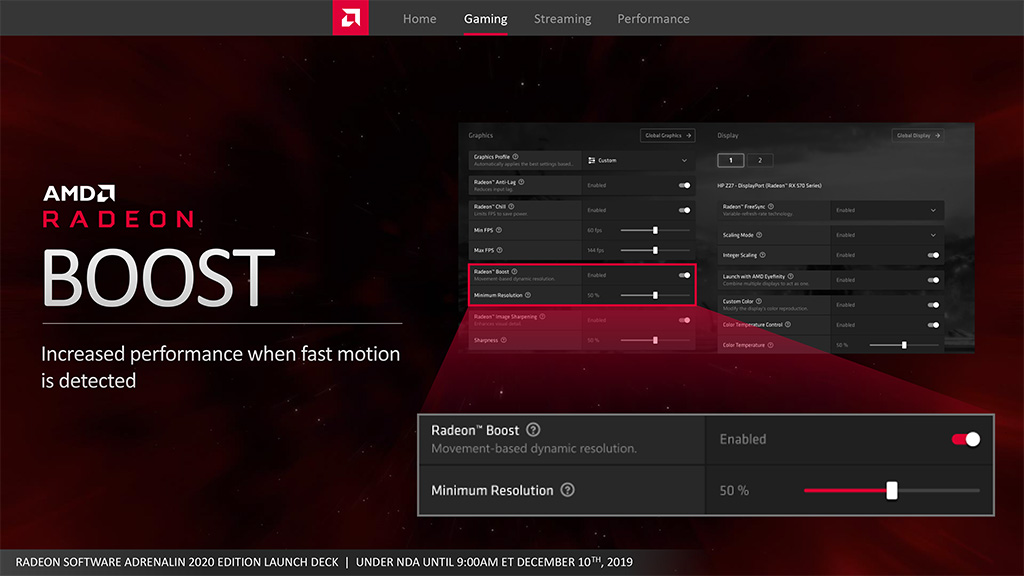The image size is (1024, 576).
Task: Click help icon next to enlarged Minimum Resolution
Action: tap(568, 490)
